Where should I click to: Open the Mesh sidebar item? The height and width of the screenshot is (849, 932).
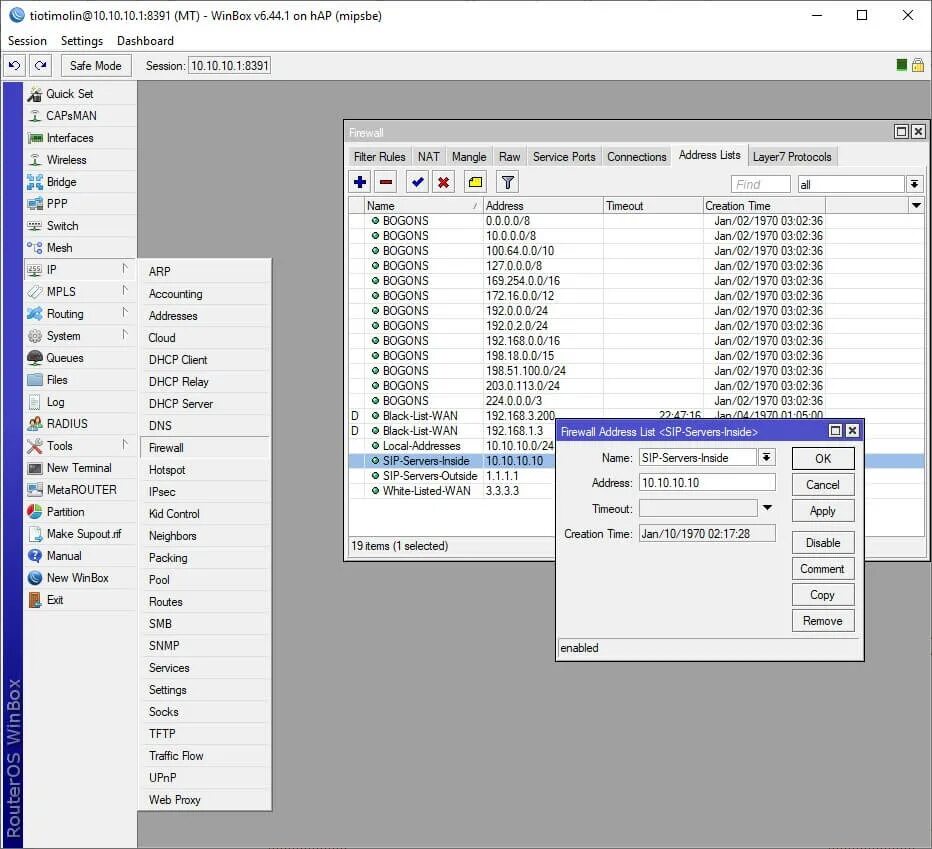[80, 248]
